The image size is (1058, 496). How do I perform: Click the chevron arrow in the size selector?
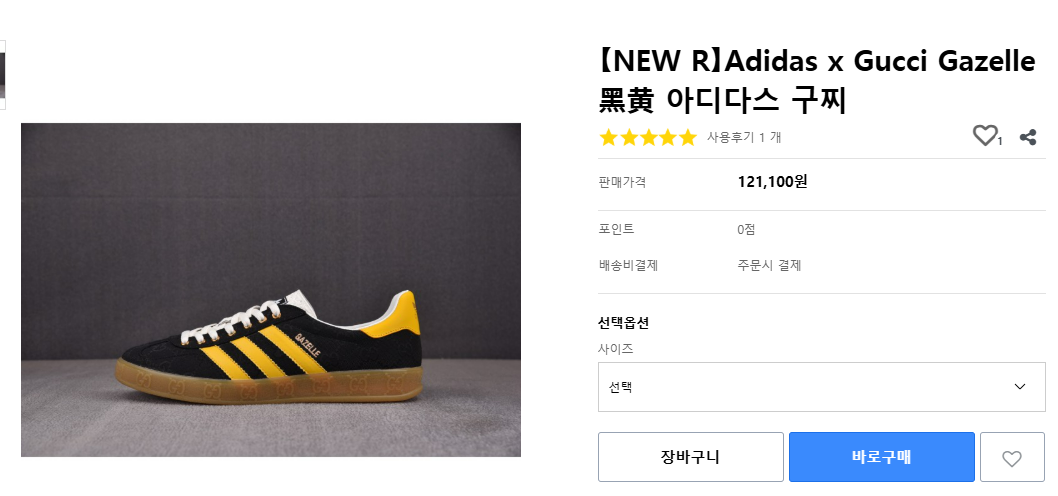[x=1020, y=387]
